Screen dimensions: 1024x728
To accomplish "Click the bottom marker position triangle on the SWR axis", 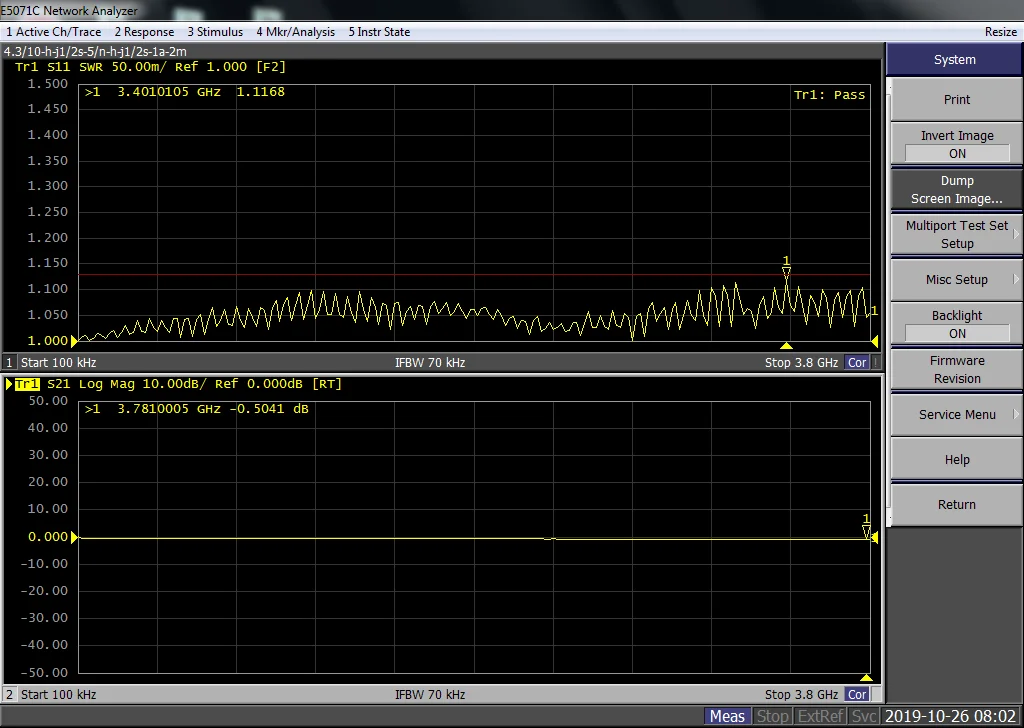I will point(786,346).
